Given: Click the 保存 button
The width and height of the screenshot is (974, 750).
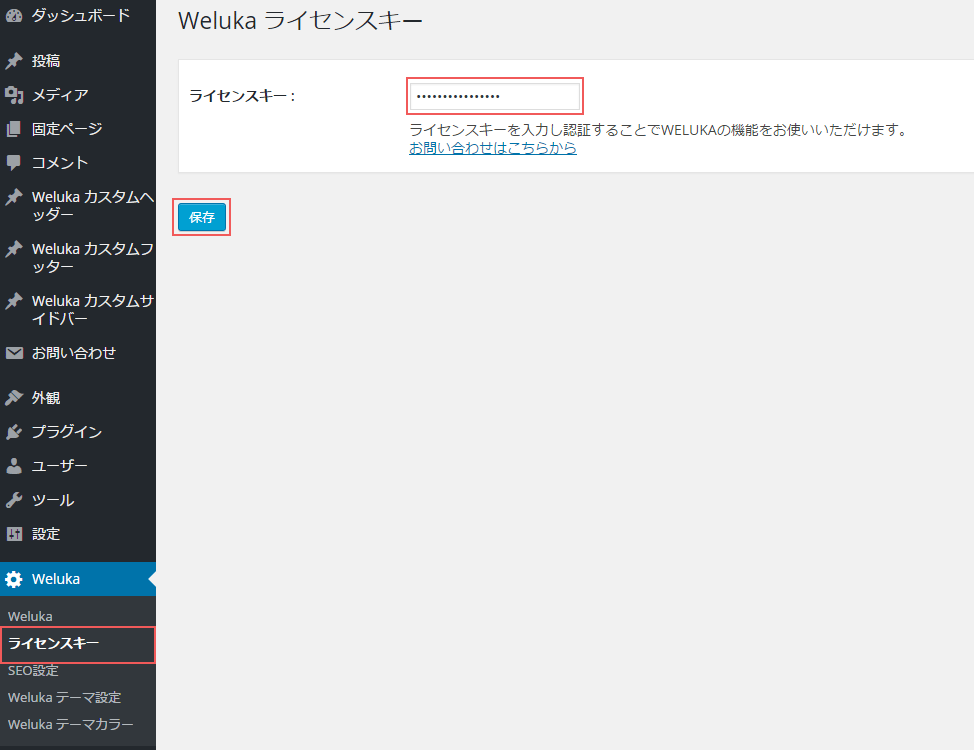Looking at the screenshot, I should coord(202,217).
